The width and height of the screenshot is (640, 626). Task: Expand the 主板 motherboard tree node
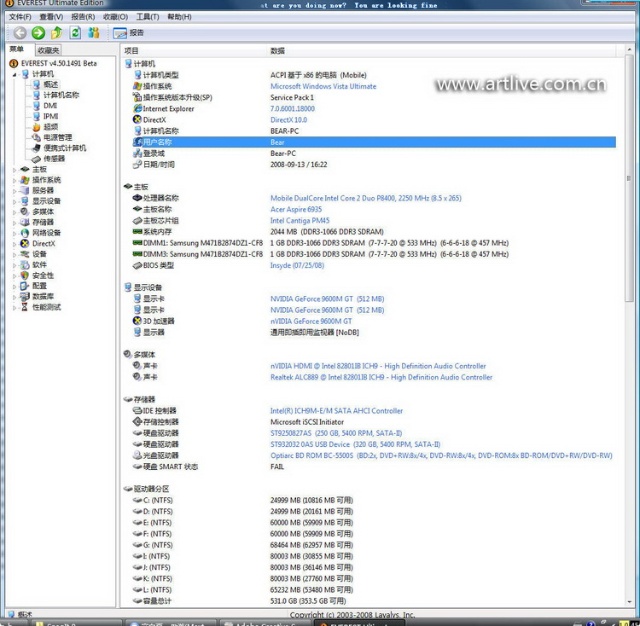coord(14,169)
